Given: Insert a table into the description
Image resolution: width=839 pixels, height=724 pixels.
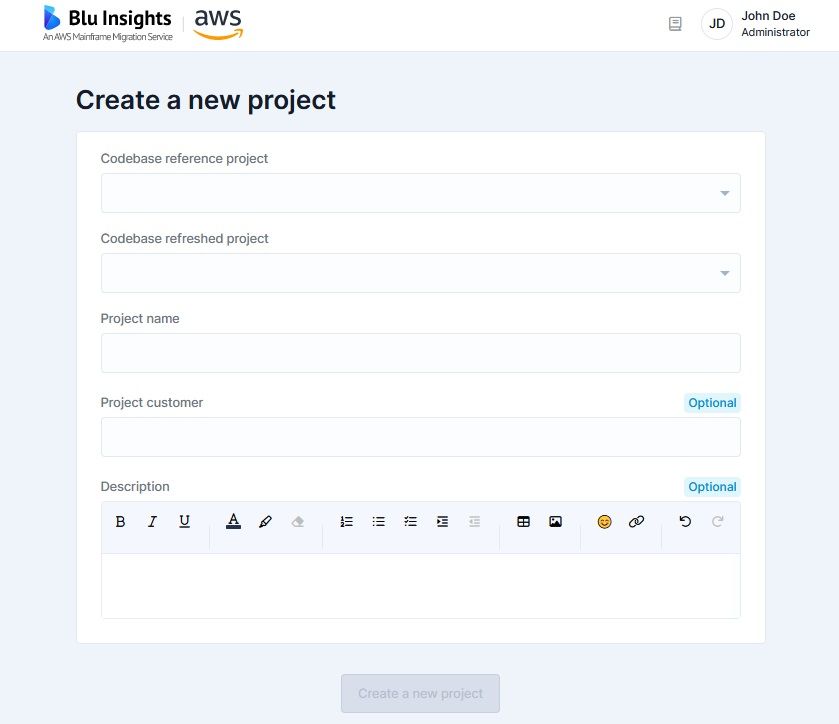Looking at the screenshot, I should coord(523,521).
